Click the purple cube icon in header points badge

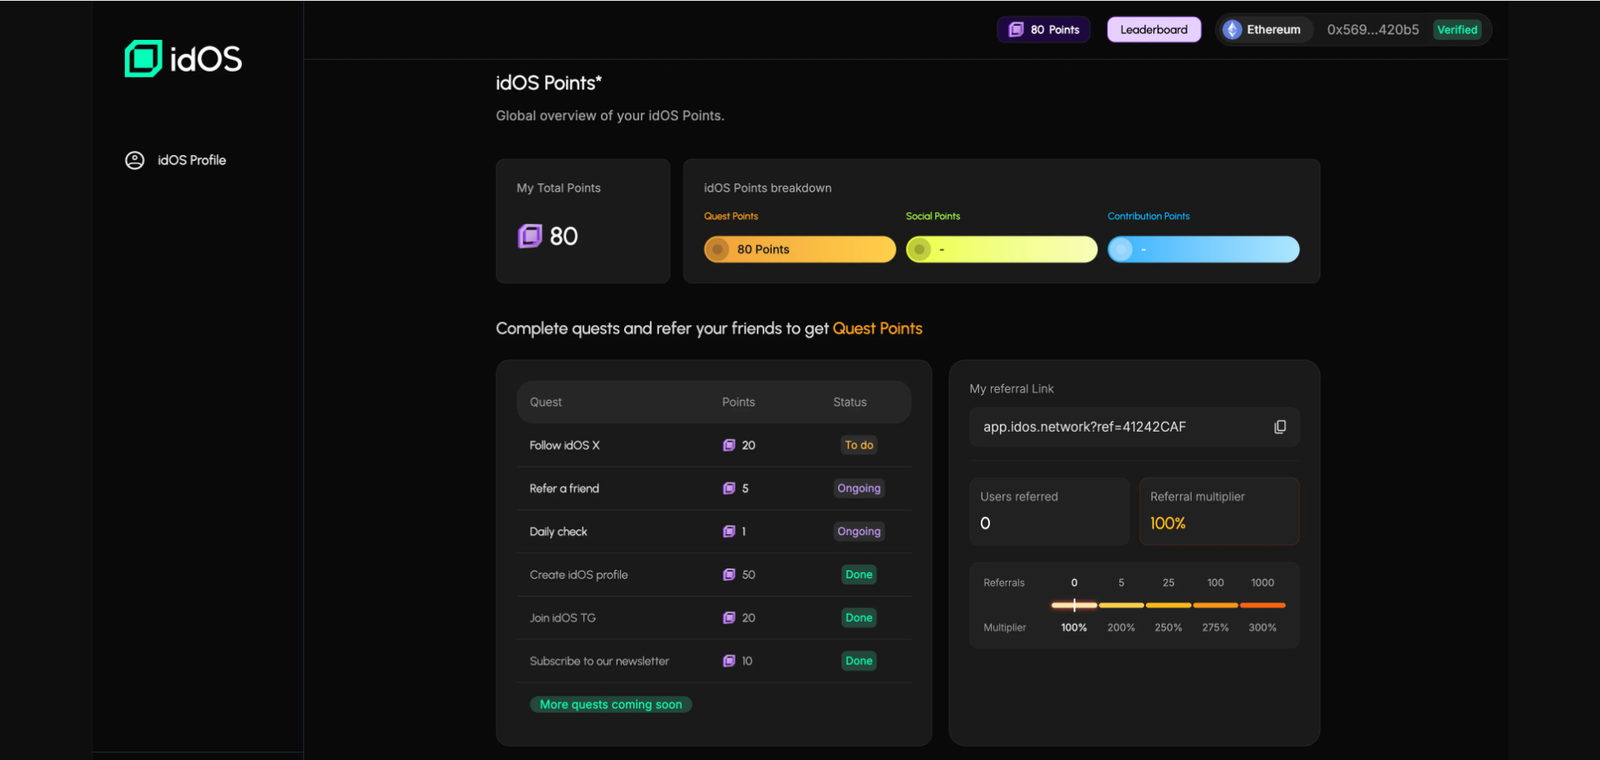pos(1016,30)
